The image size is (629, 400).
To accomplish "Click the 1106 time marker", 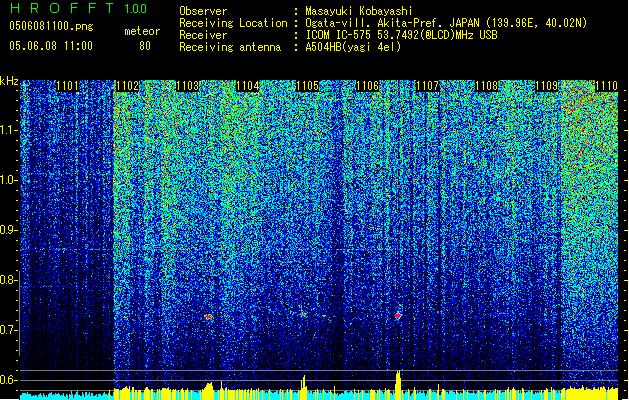I will (x=367, y=86).
